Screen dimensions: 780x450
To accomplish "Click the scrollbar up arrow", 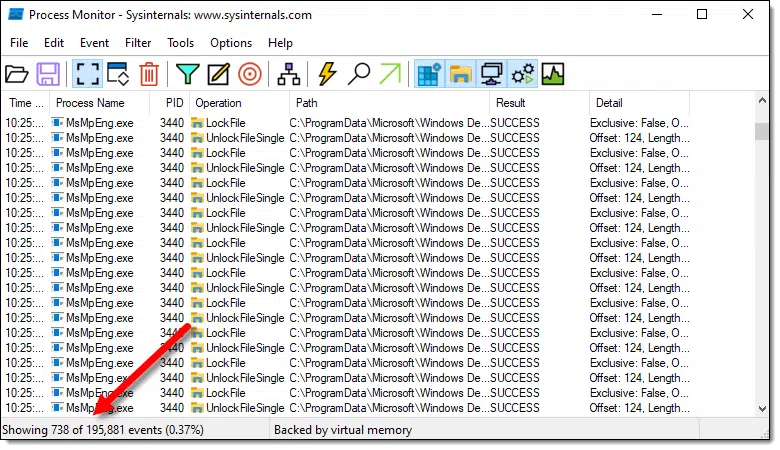I will click(x=762, y=100).
